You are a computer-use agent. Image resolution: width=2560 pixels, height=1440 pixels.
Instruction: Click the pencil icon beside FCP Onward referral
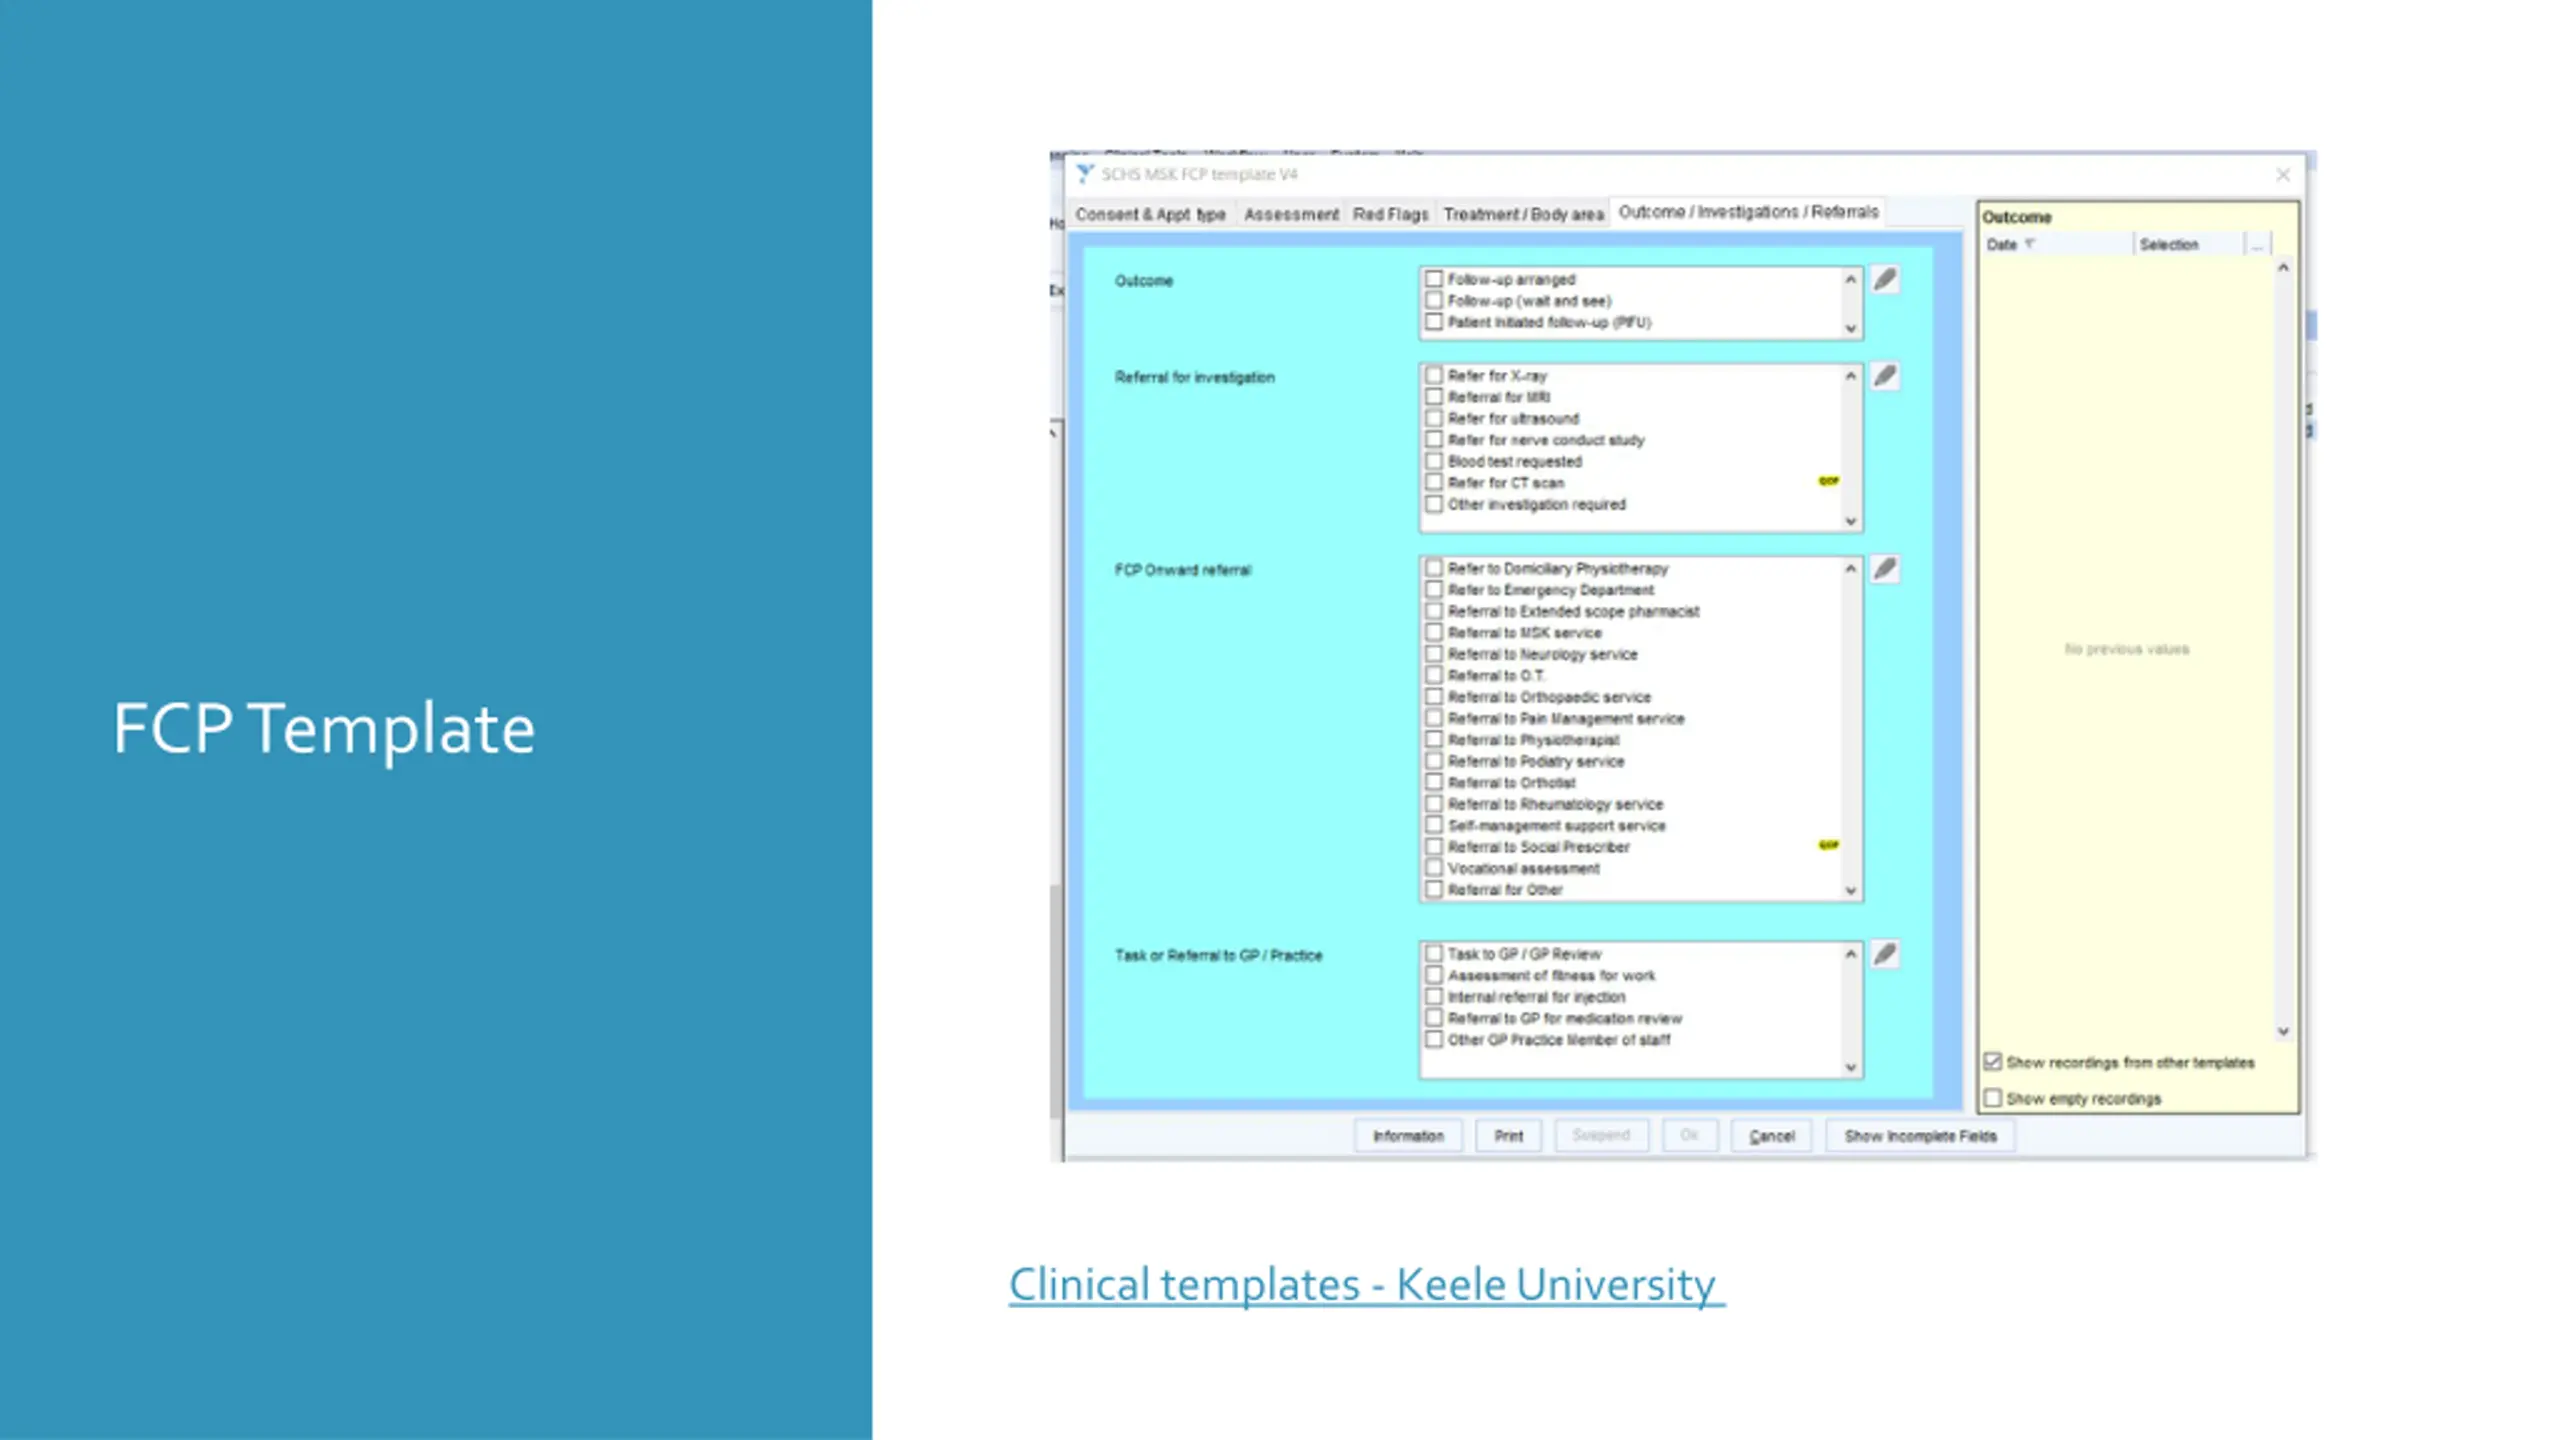[1885, 569]
